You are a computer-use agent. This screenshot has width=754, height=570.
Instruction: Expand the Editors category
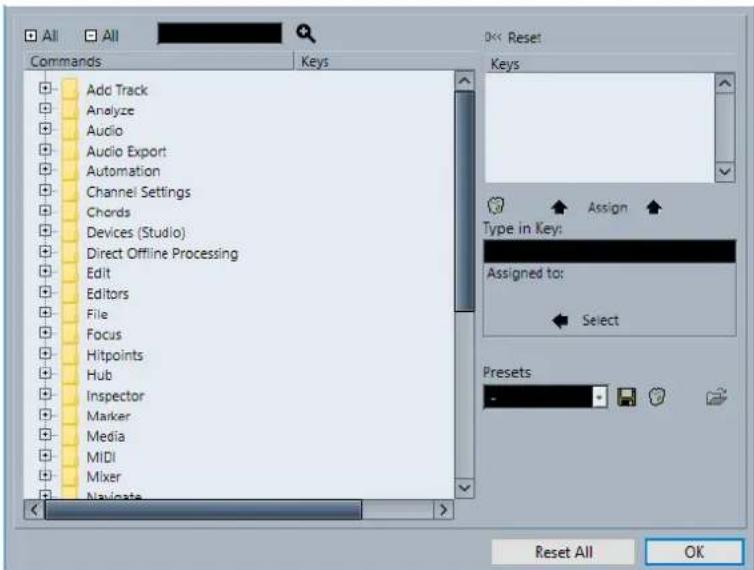[45, 292]
